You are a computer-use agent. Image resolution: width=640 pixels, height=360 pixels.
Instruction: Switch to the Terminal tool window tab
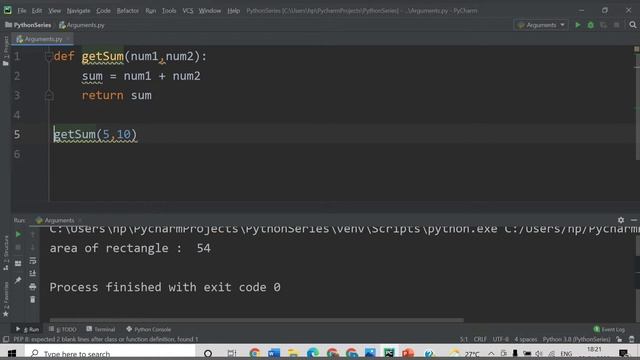100,329
